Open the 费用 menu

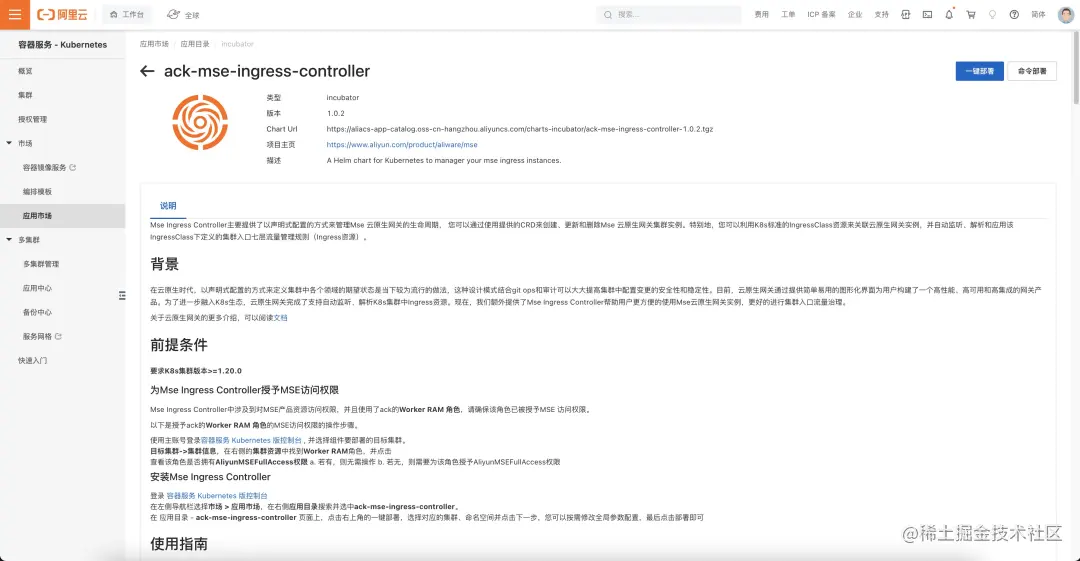(761, 14)
